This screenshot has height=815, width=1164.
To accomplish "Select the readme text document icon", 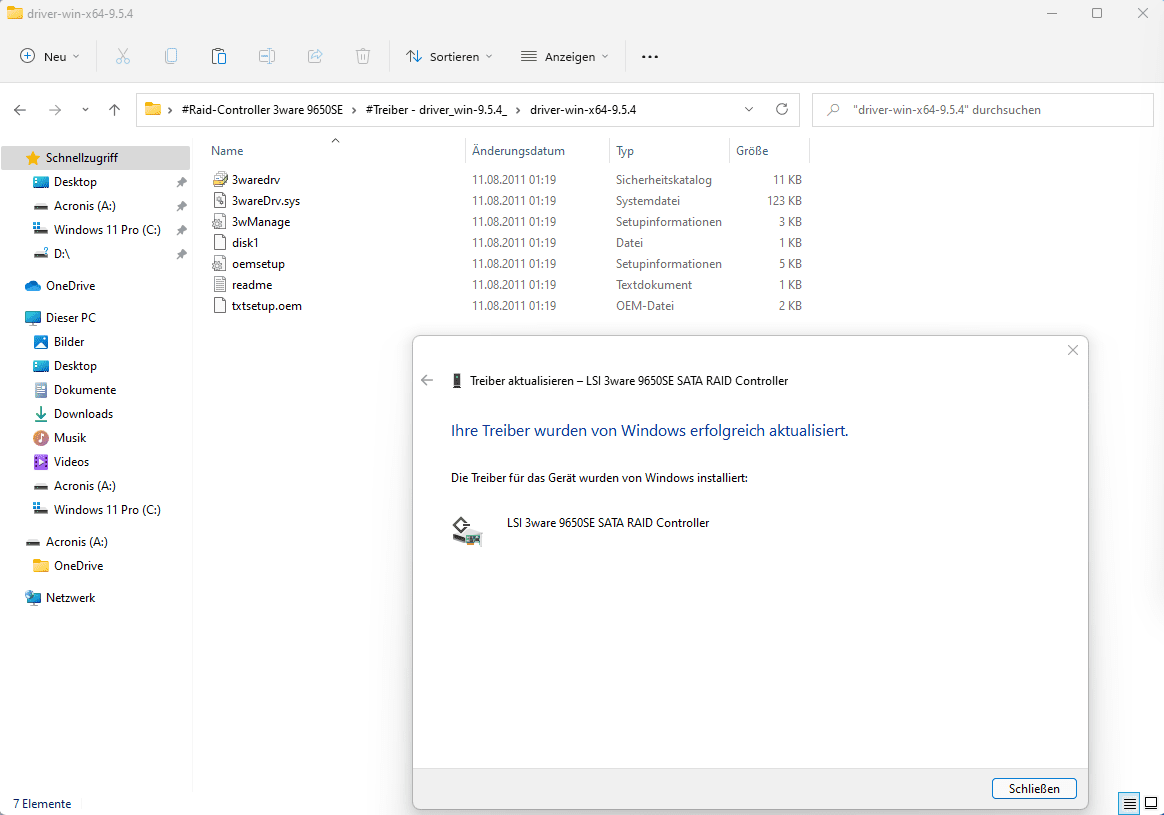I will tap(219, 284).
